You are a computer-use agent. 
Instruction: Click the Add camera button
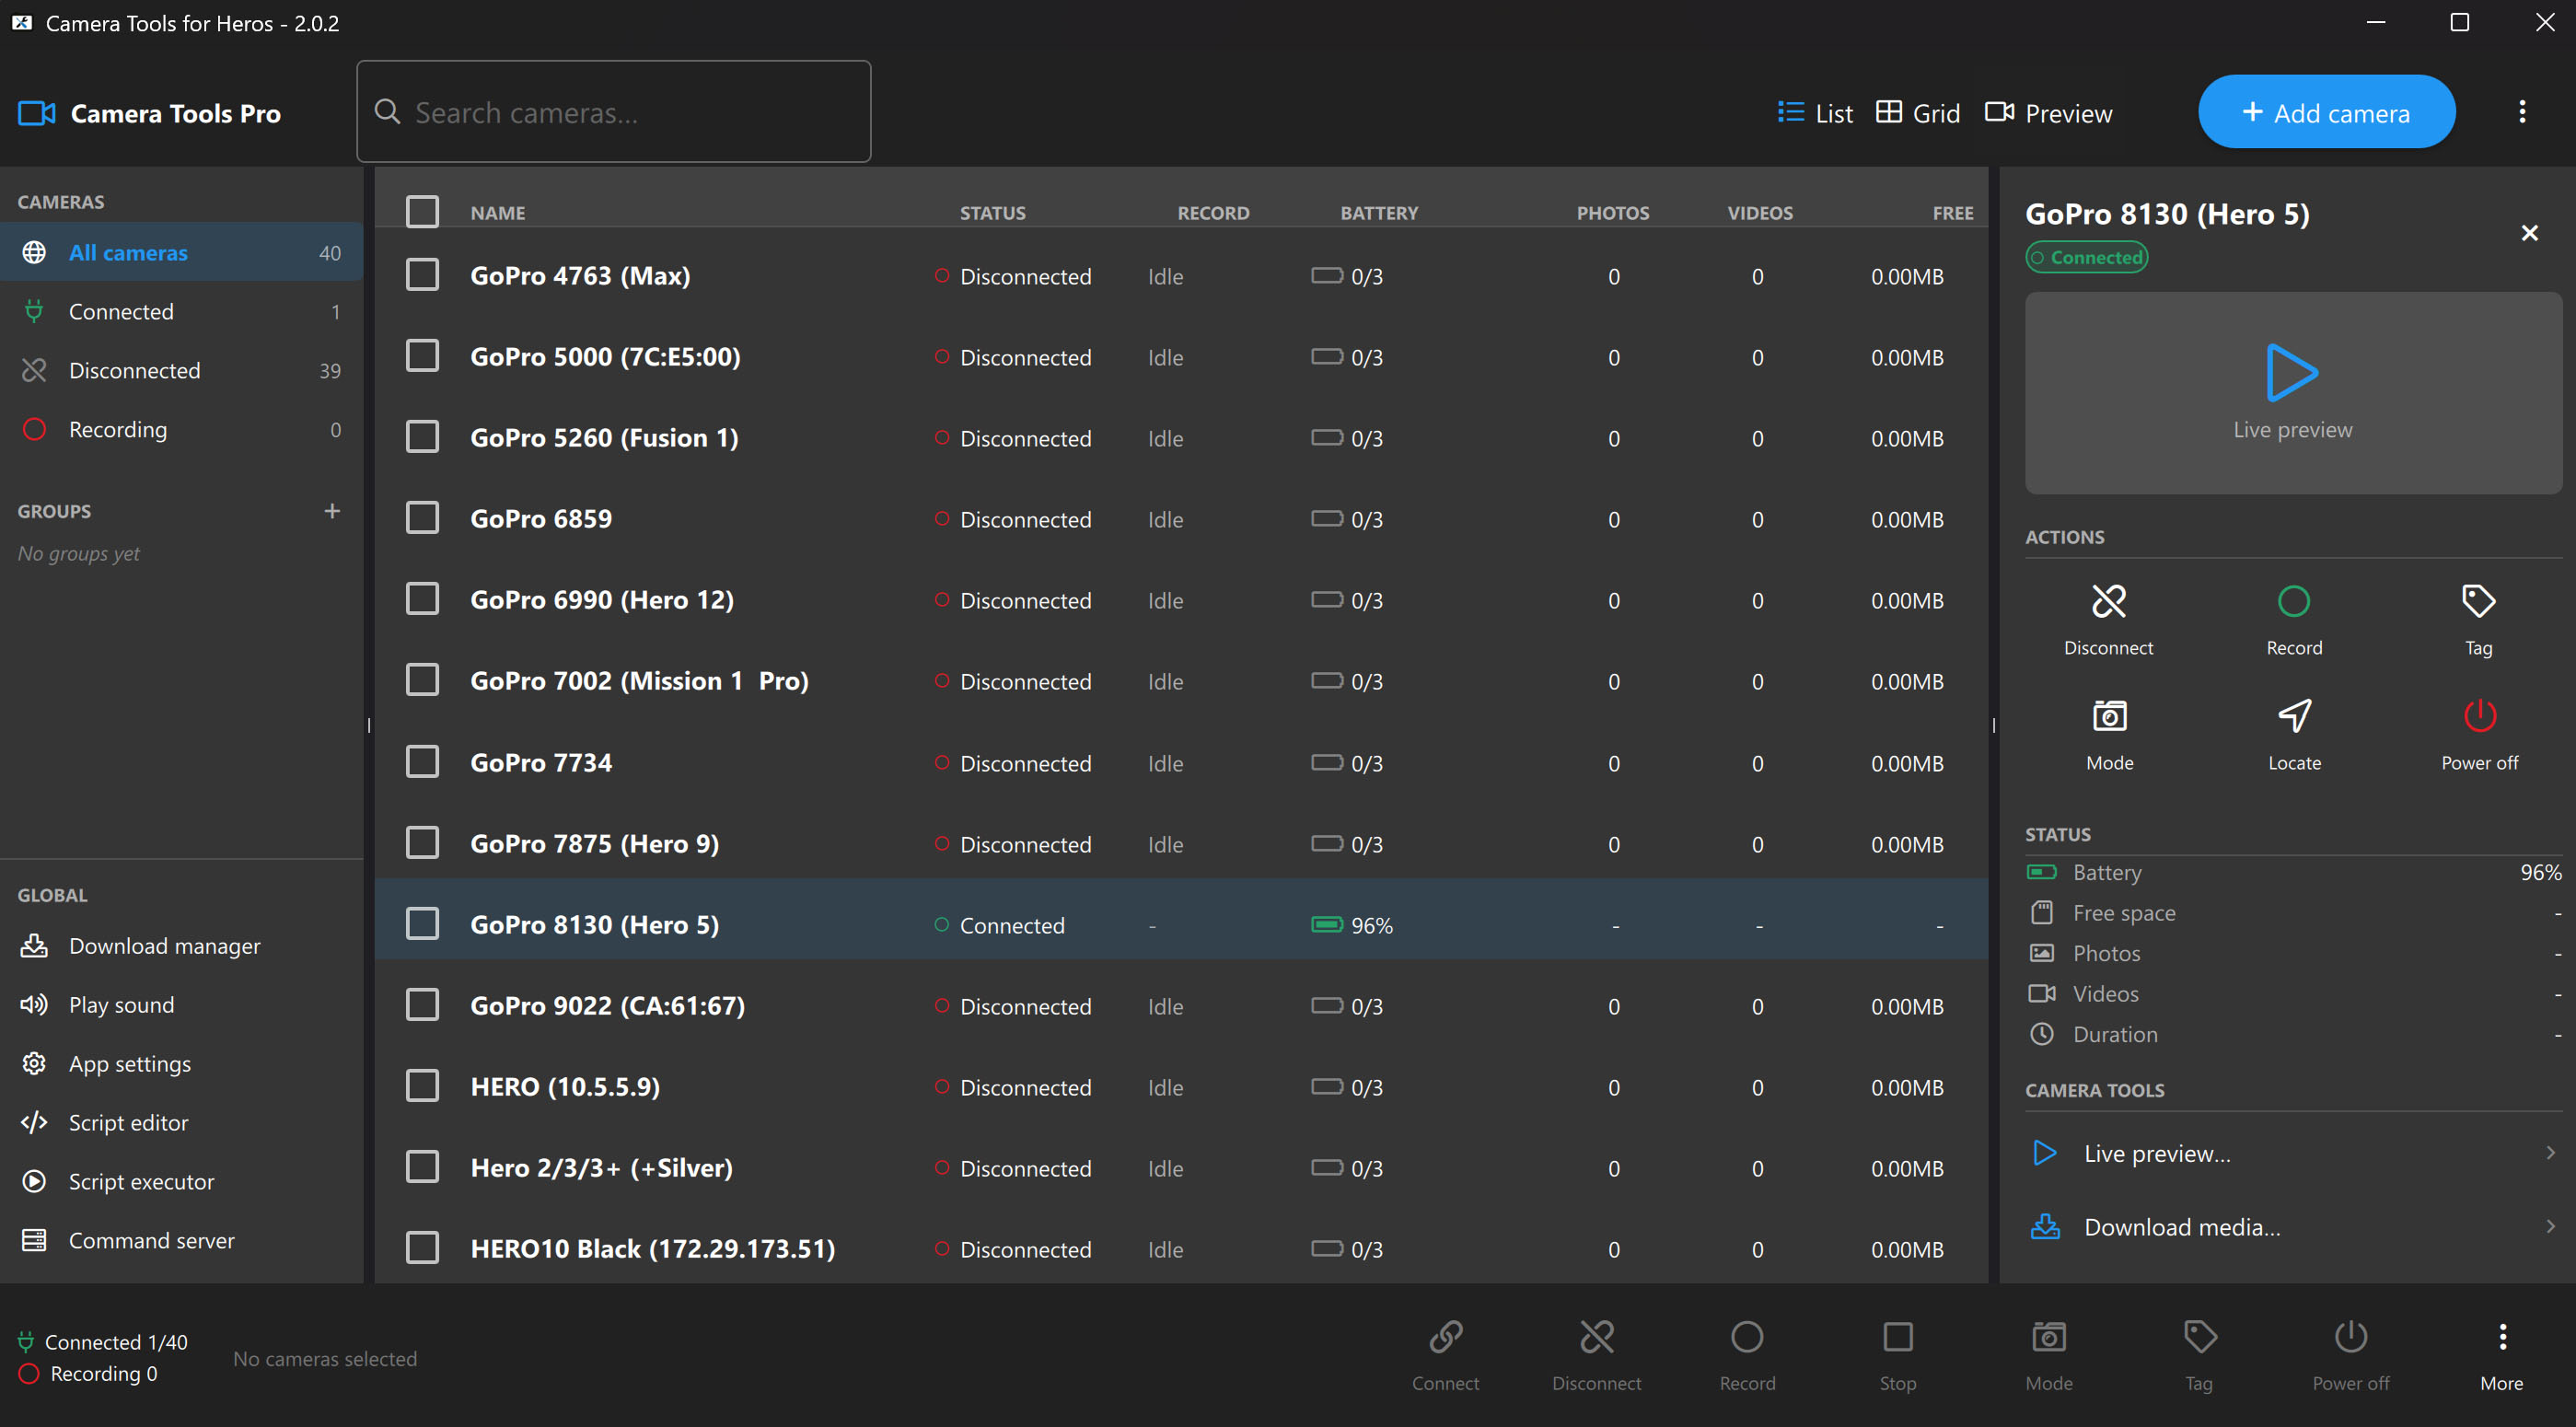click(x=2326, y=112)
